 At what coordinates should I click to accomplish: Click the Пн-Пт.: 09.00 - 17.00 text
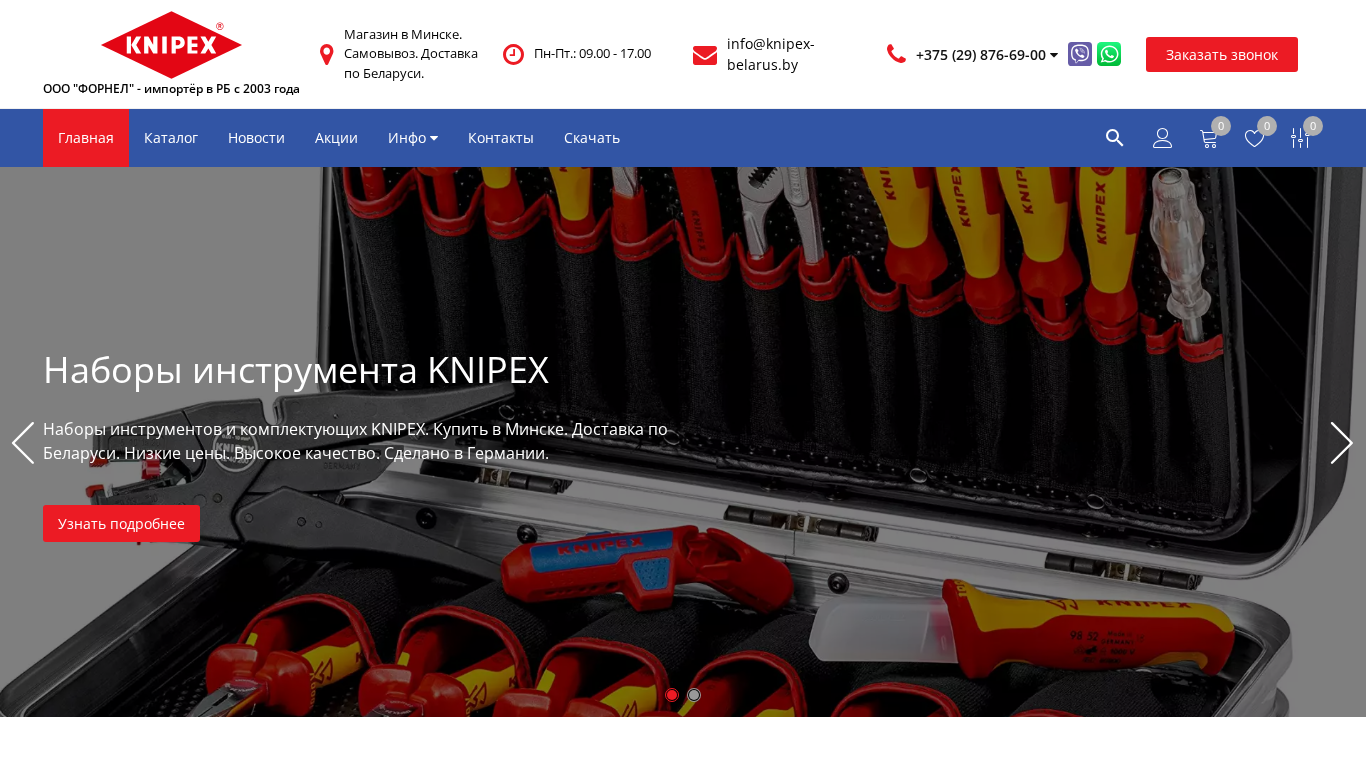coord(592,54)
